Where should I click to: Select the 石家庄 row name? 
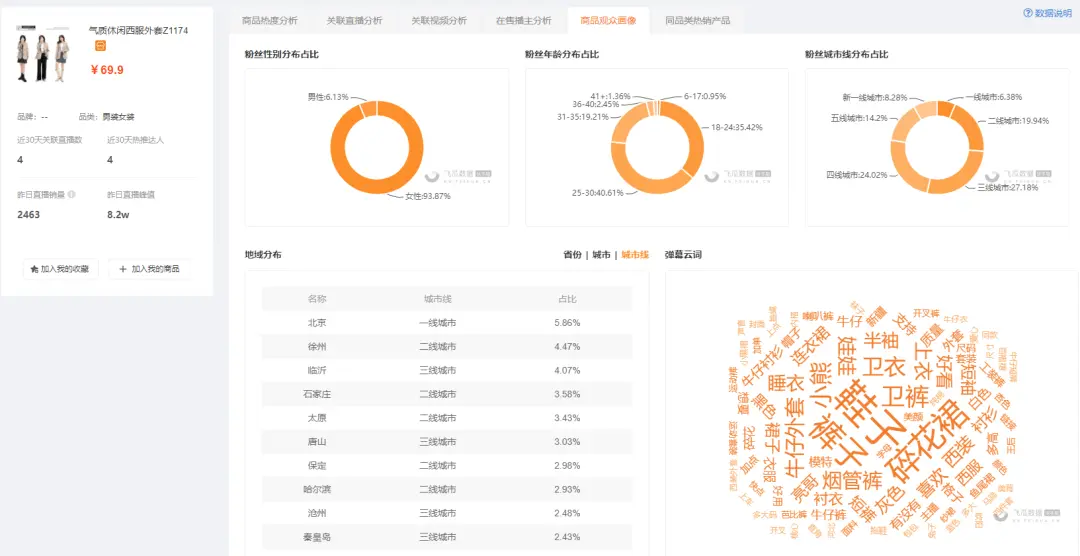click(x=317, y=394)
